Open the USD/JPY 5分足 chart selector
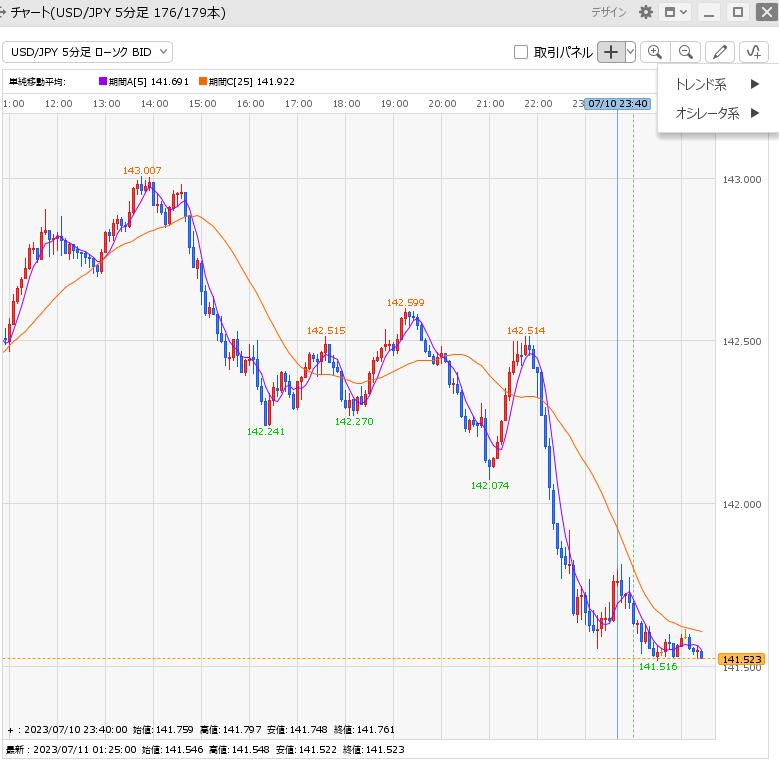The image size is (779, 772). pos(88,52)
